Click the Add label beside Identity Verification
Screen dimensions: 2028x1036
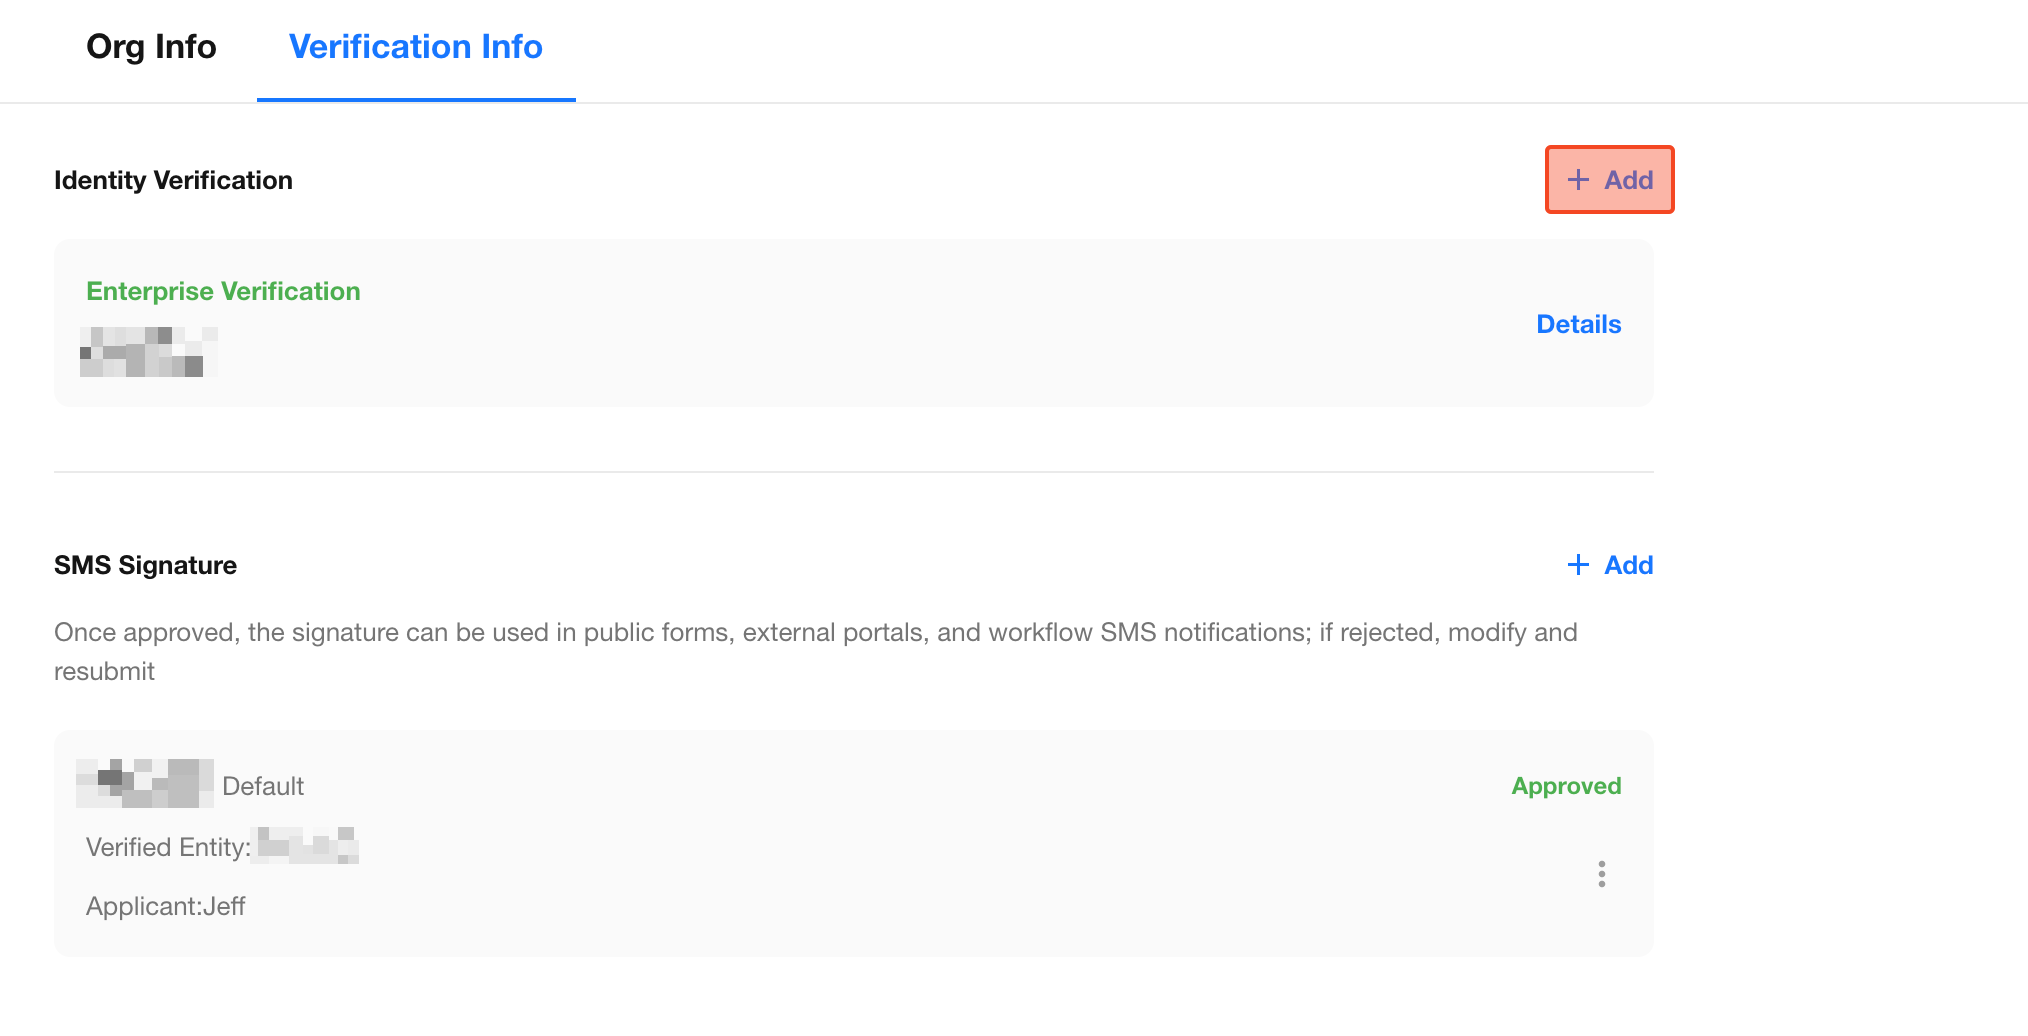1628,180
